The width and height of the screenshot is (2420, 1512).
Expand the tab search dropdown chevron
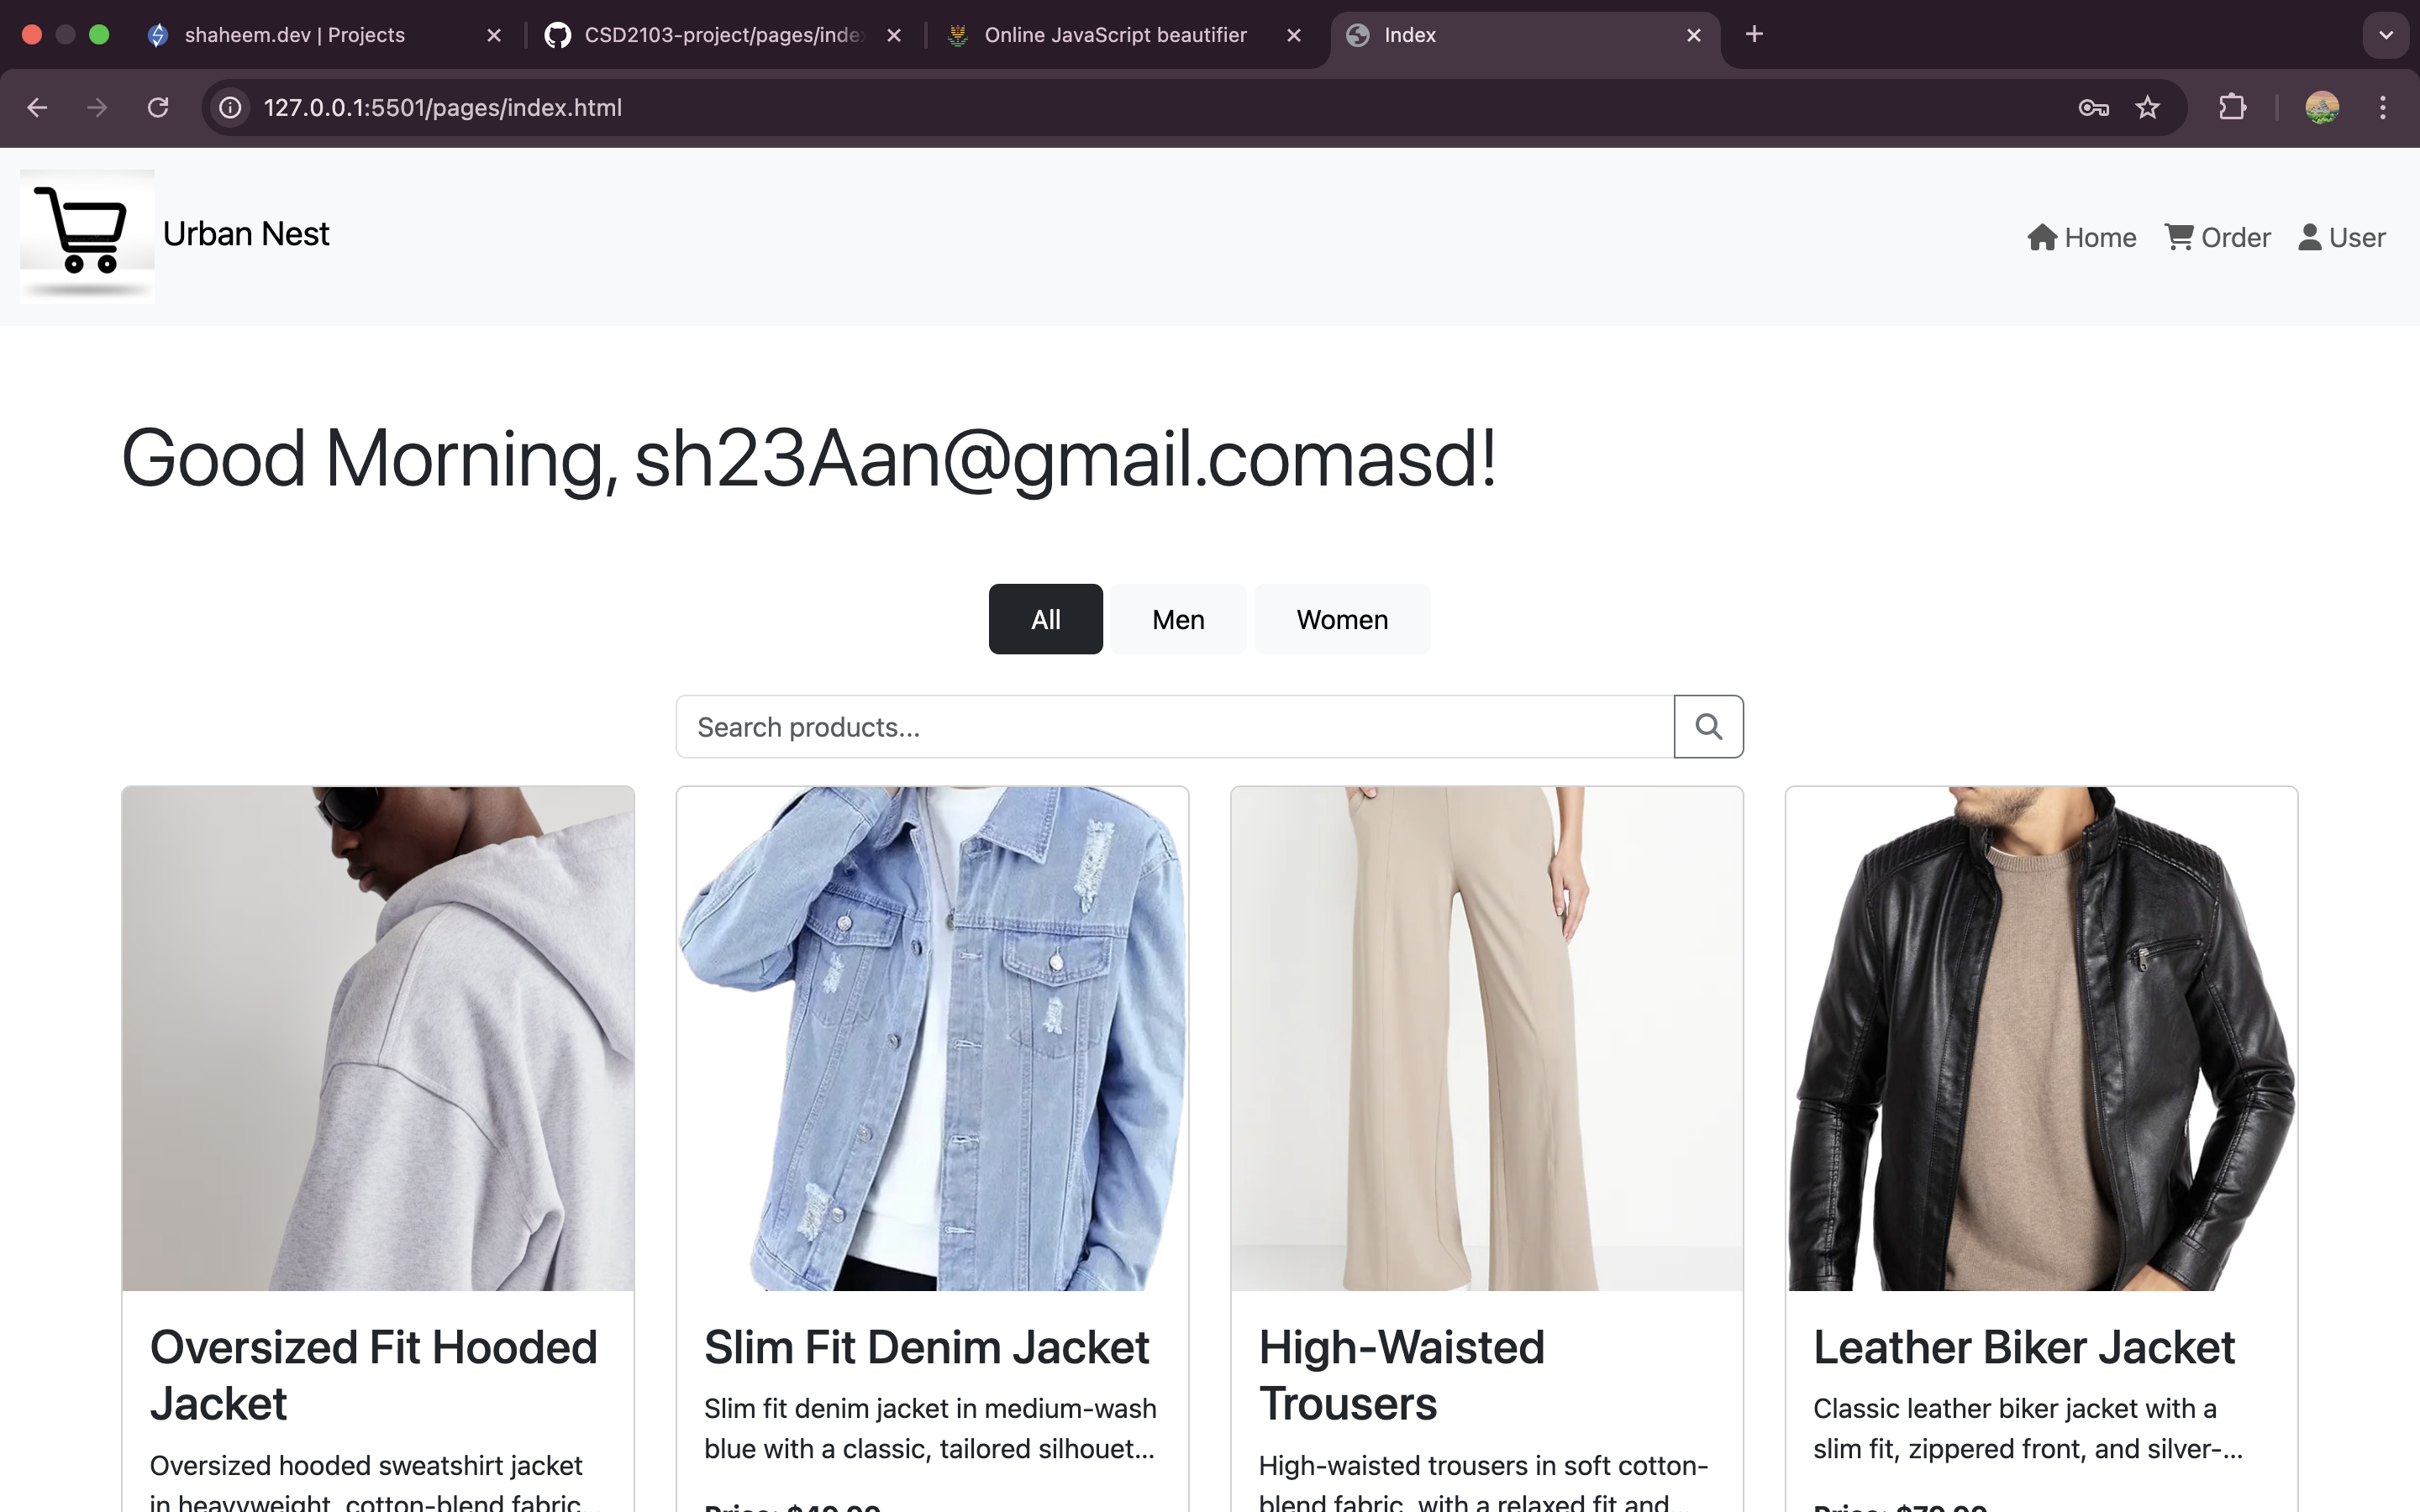2385,35
